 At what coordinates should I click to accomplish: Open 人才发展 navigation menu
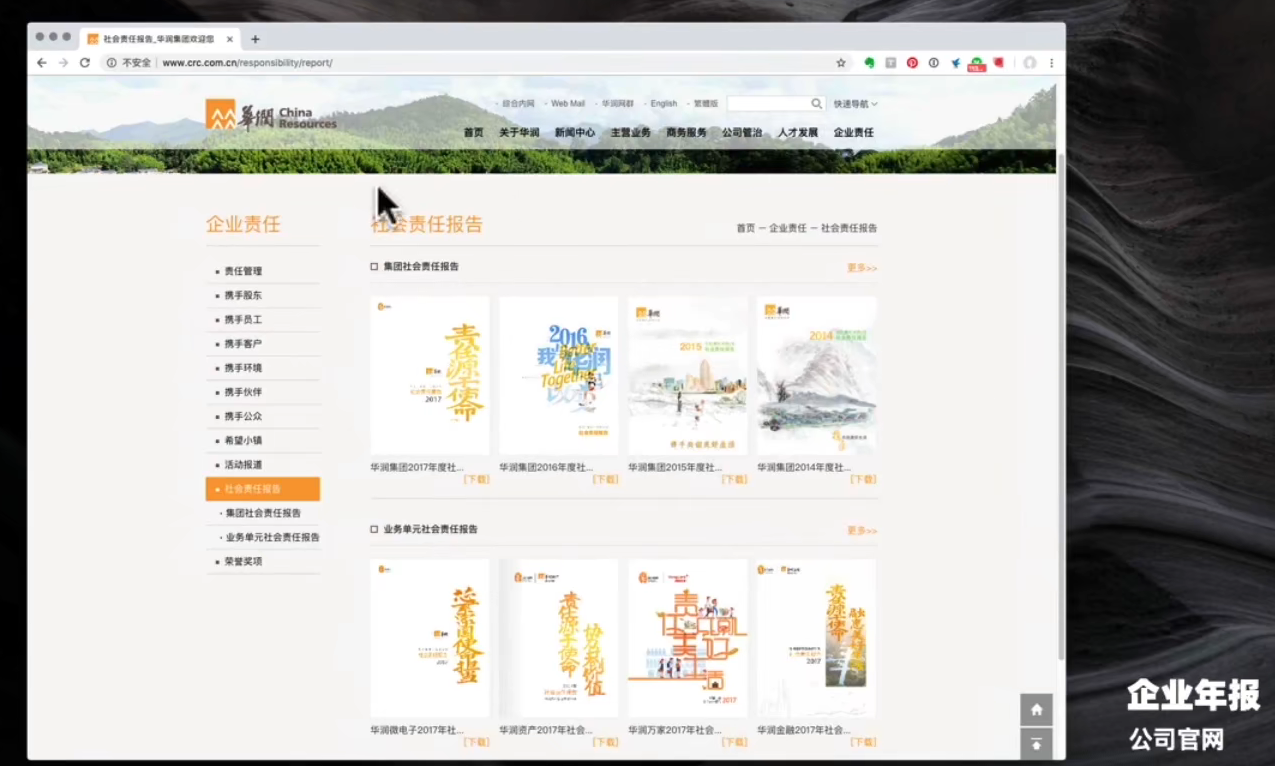tap(798, 132)
